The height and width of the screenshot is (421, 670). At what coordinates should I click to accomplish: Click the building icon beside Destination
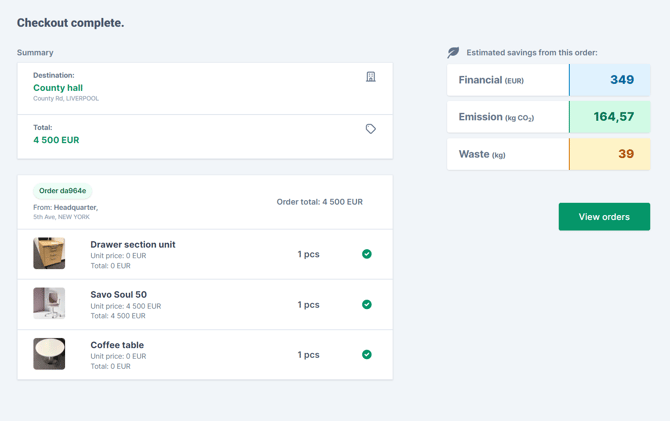[x=371, y=77]
